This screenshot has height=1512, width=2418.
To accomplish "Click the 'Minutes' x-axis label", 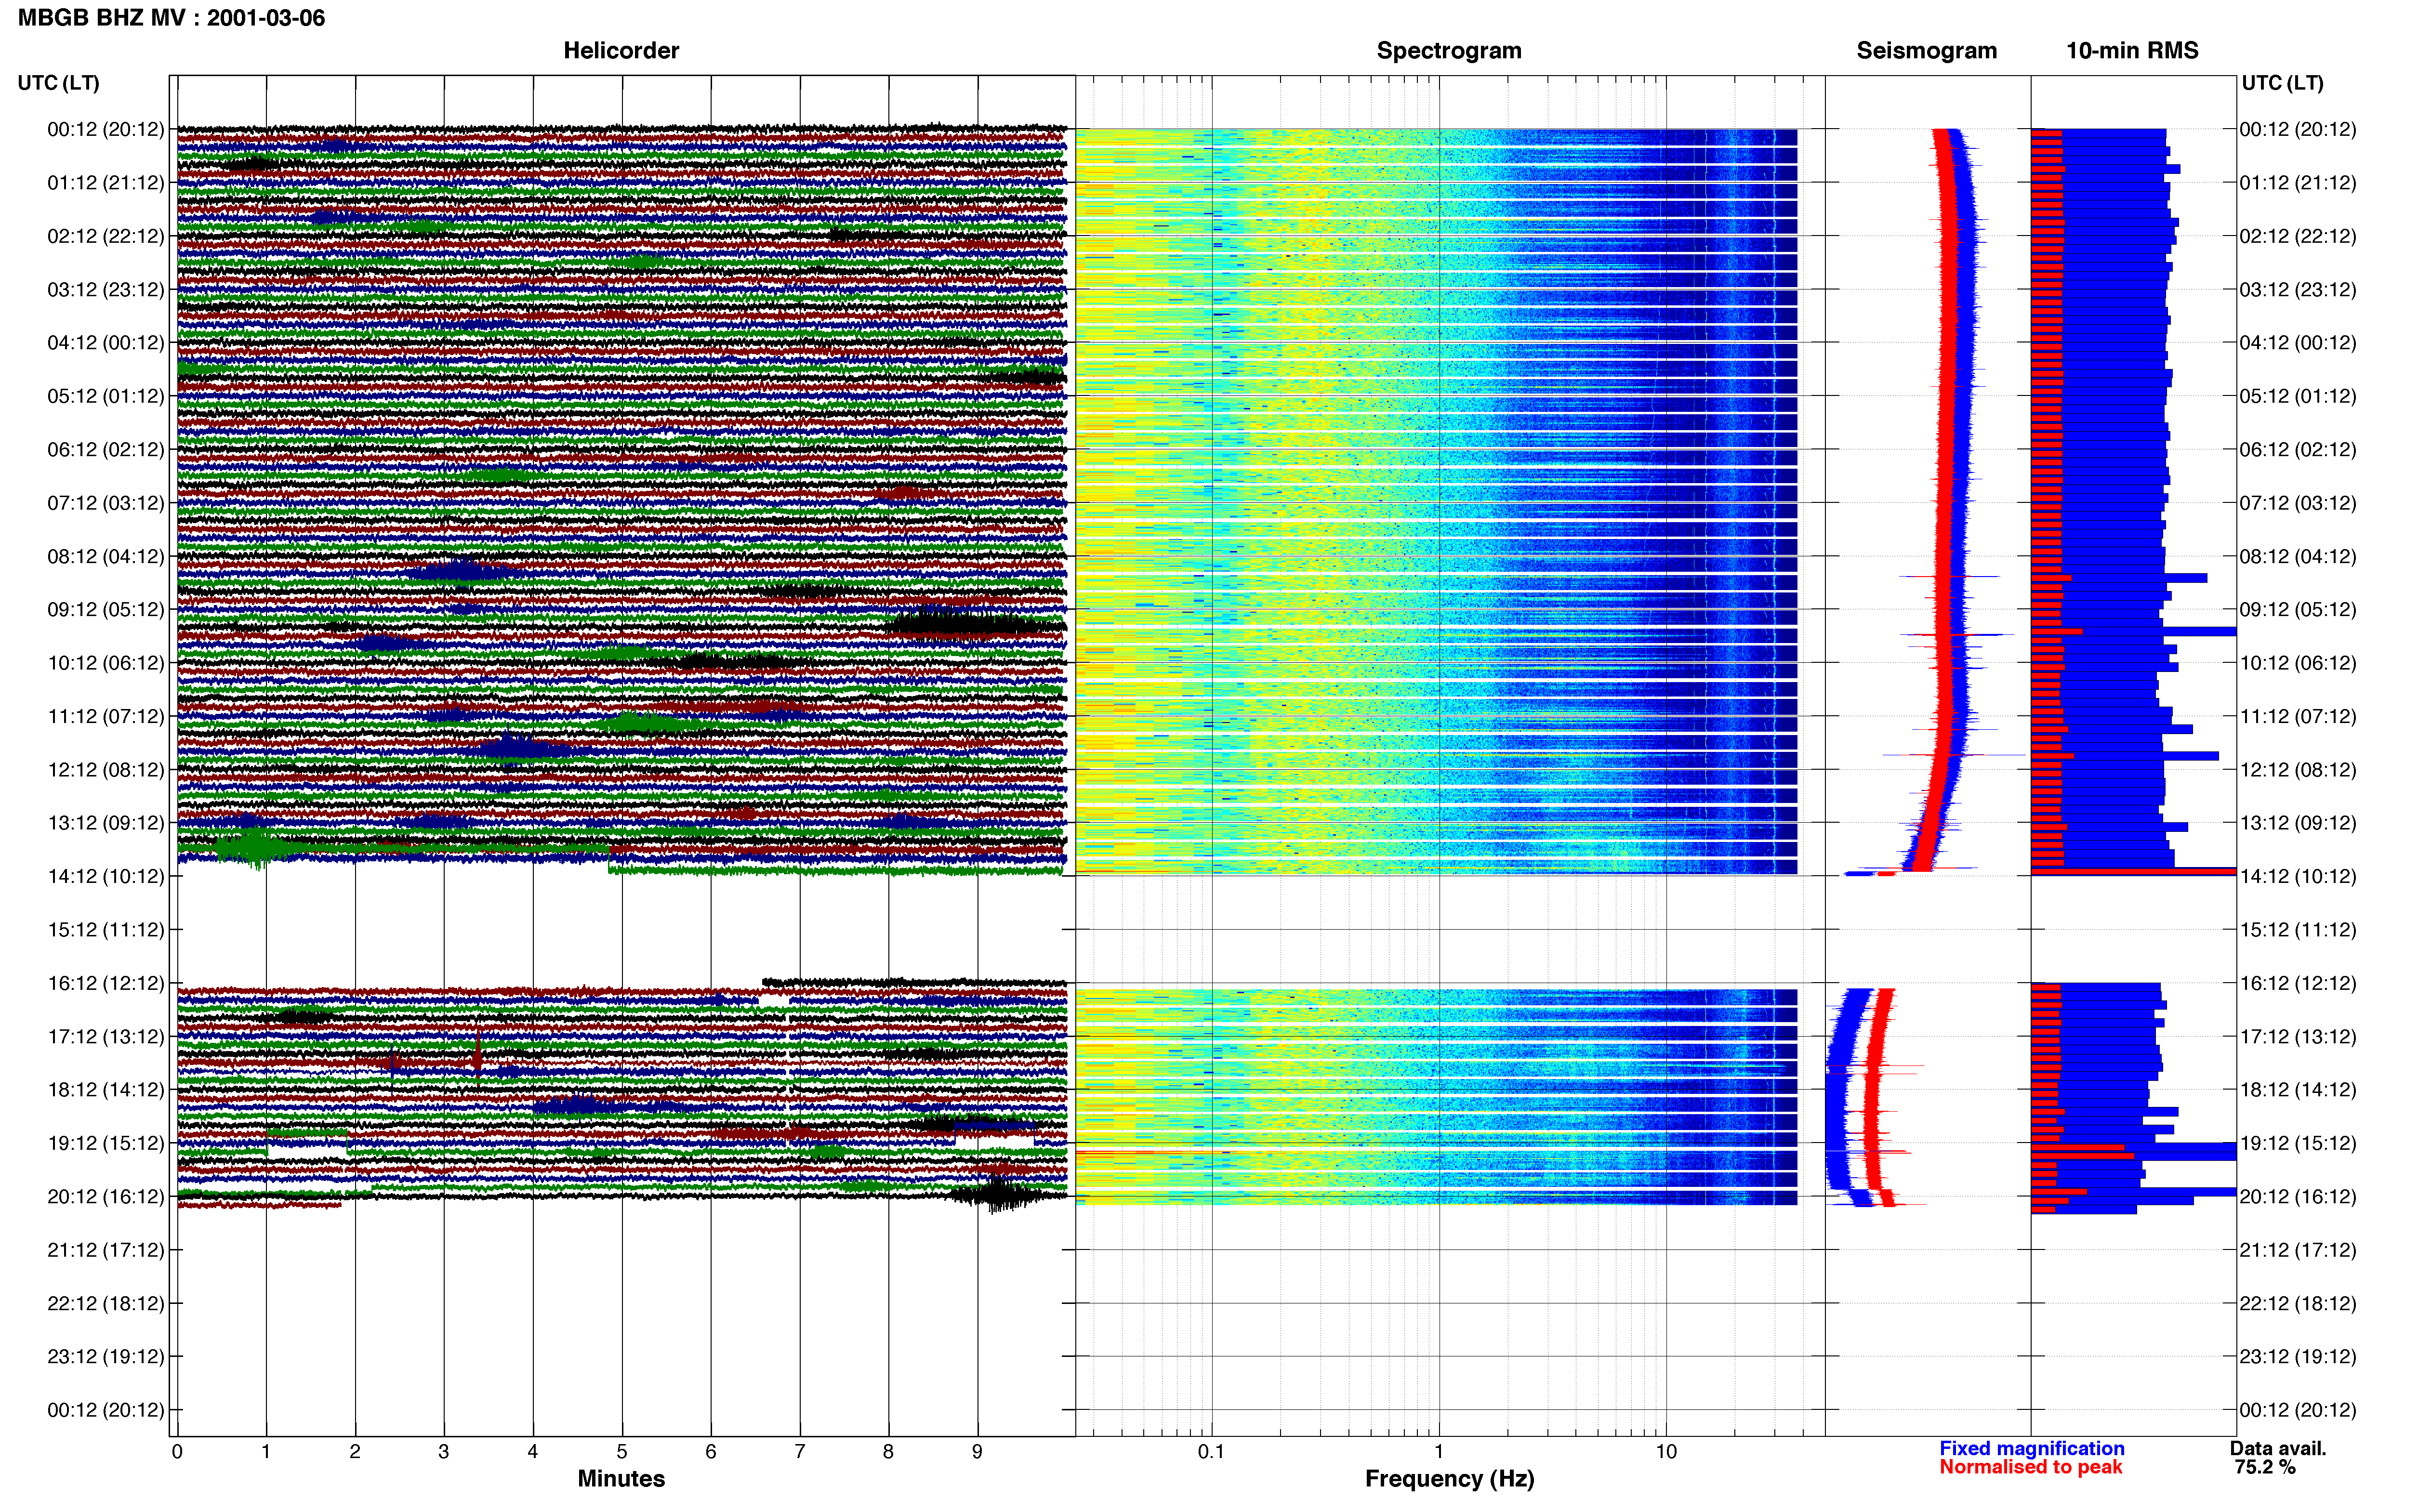I will (621, 1478).
